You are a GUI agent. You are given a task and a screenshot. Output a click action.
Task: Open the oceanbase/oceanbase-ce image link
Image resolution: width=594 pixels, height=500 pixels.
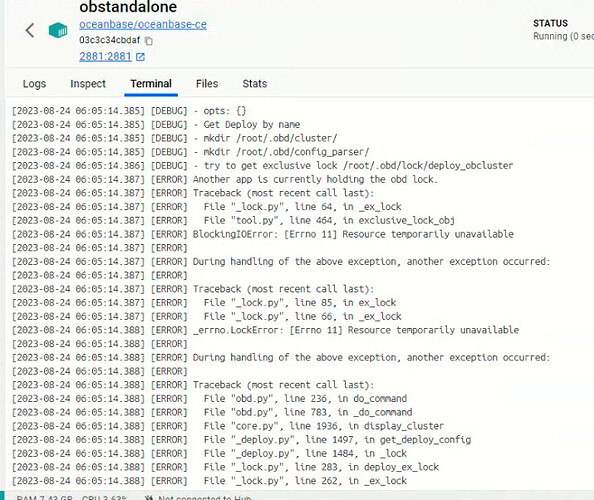143,24
